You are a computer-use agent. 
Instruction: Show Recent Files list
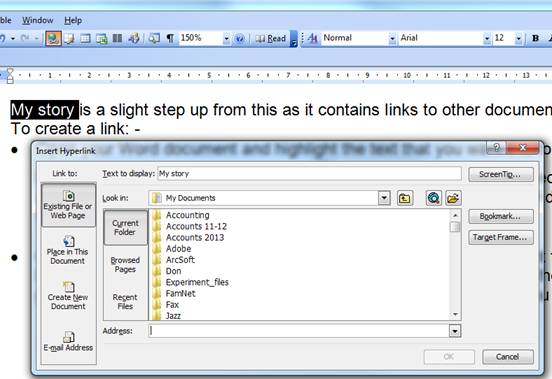(125, 302)
